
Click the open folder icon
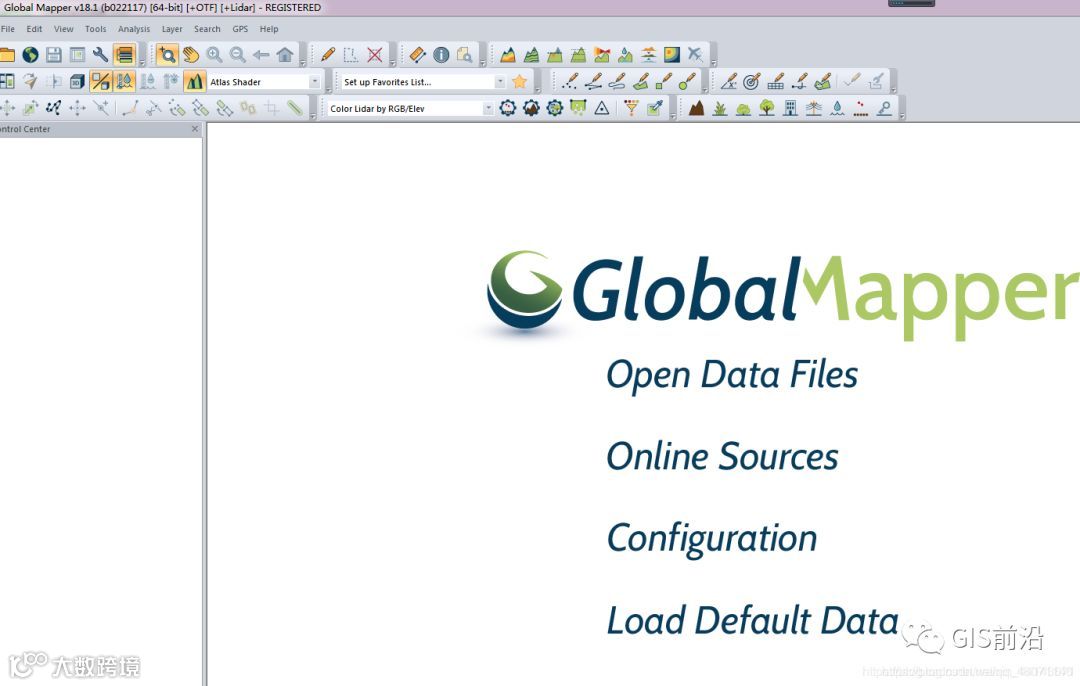click(x=7, y=54)
